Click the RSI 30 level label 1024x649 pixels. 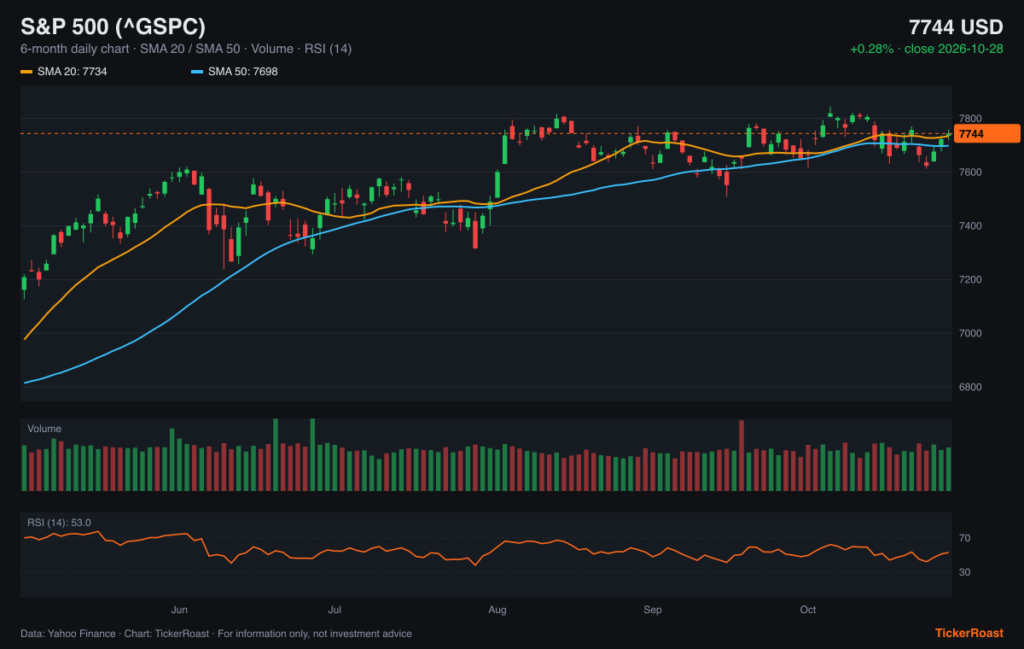click(x=965, y=572)
